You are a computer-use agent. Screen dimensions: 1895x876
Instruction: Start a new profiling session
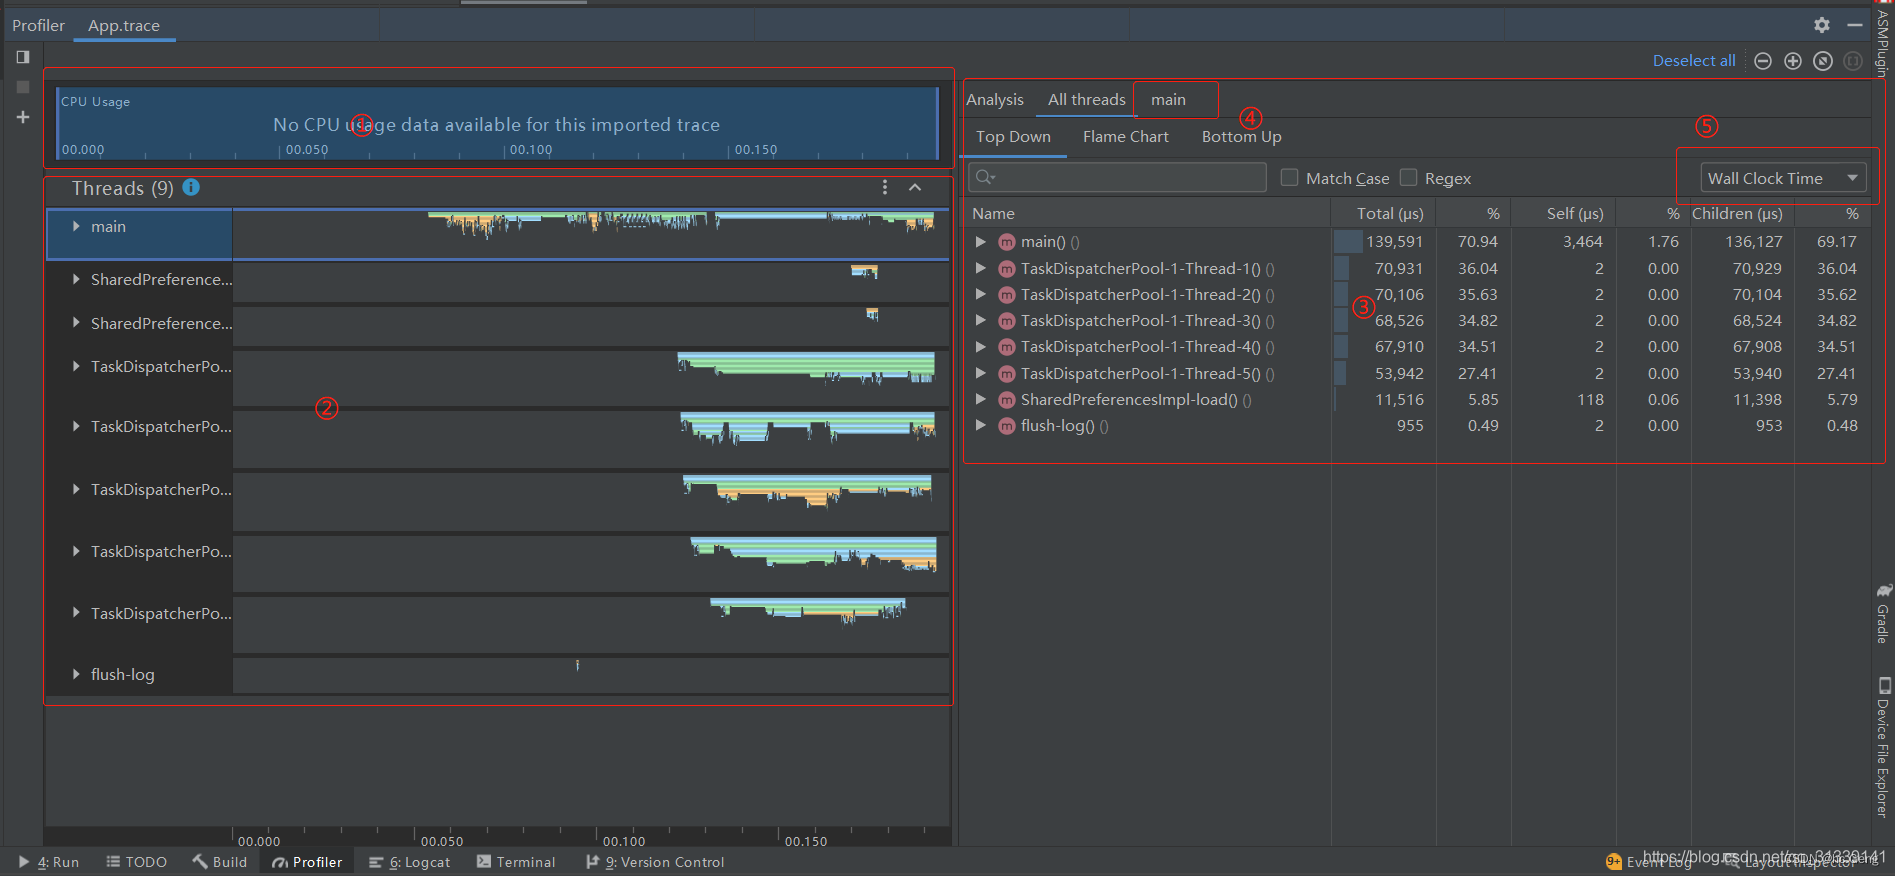click(x=23, y=117)
